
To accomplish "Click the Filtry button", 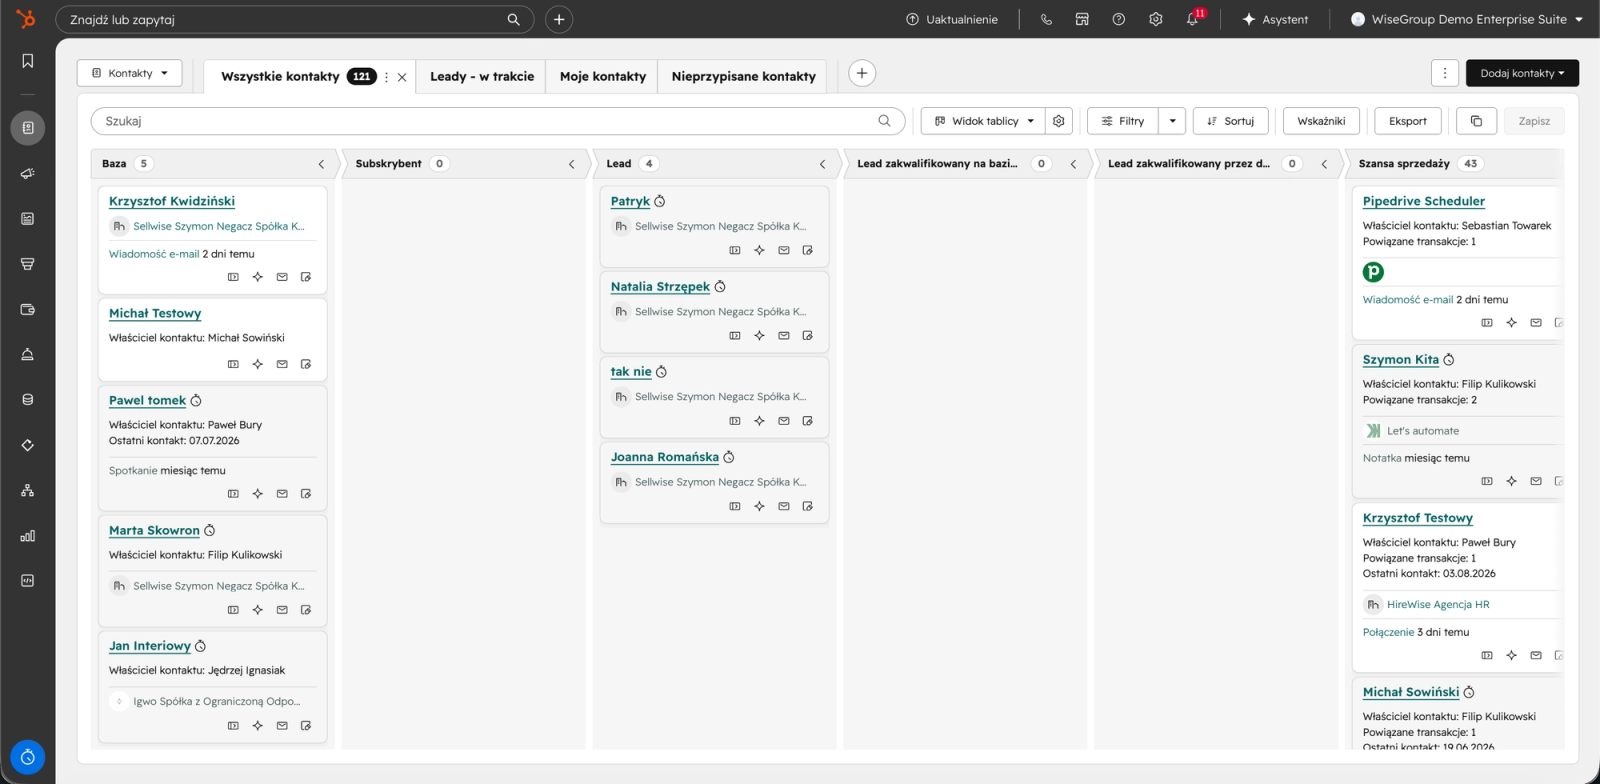I will (x=1123, y=121).
